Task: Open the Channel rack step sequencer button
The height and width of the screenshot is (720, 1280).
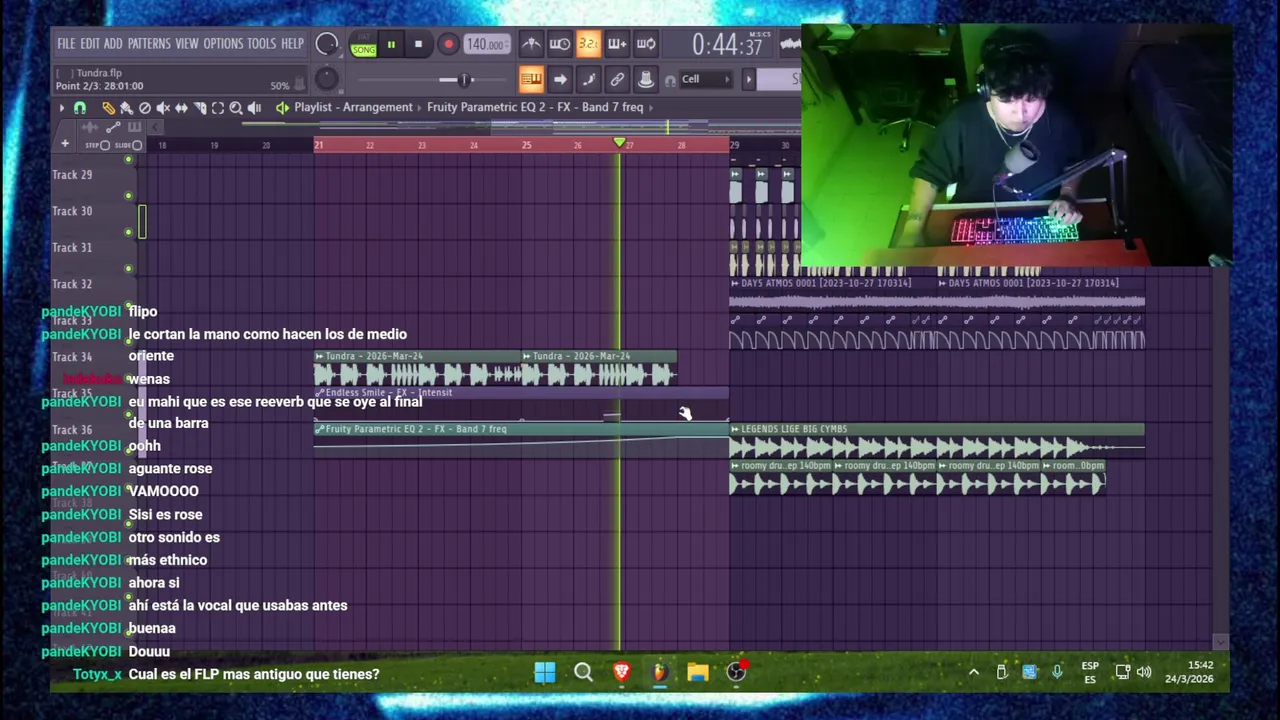Action: [588, 79]
